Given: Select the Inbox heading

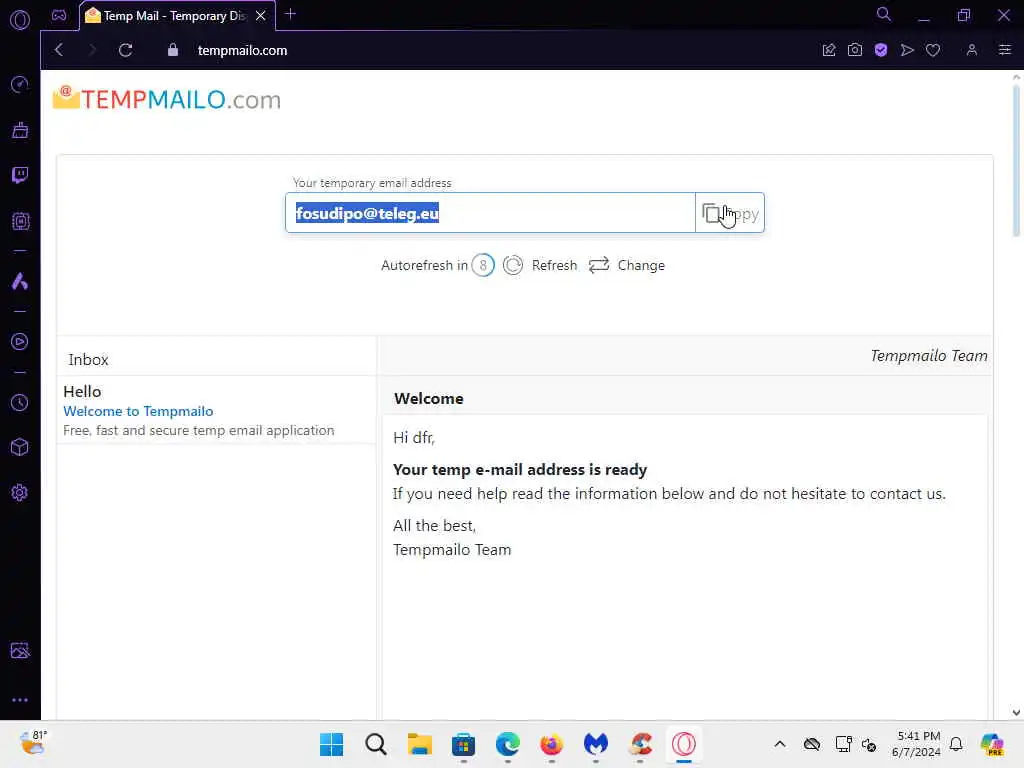Looking at the screenshot, I should click(88, 360).
